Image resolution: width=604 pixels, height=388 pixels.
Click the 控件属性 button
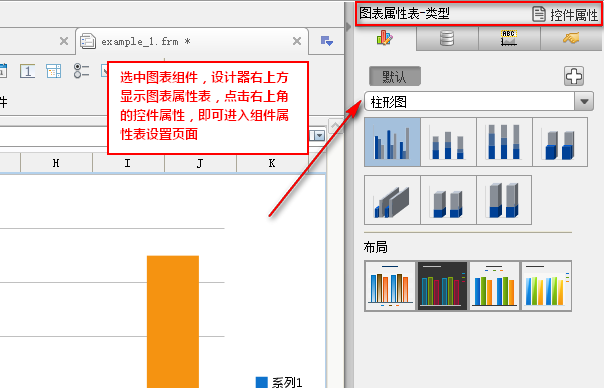565,15
